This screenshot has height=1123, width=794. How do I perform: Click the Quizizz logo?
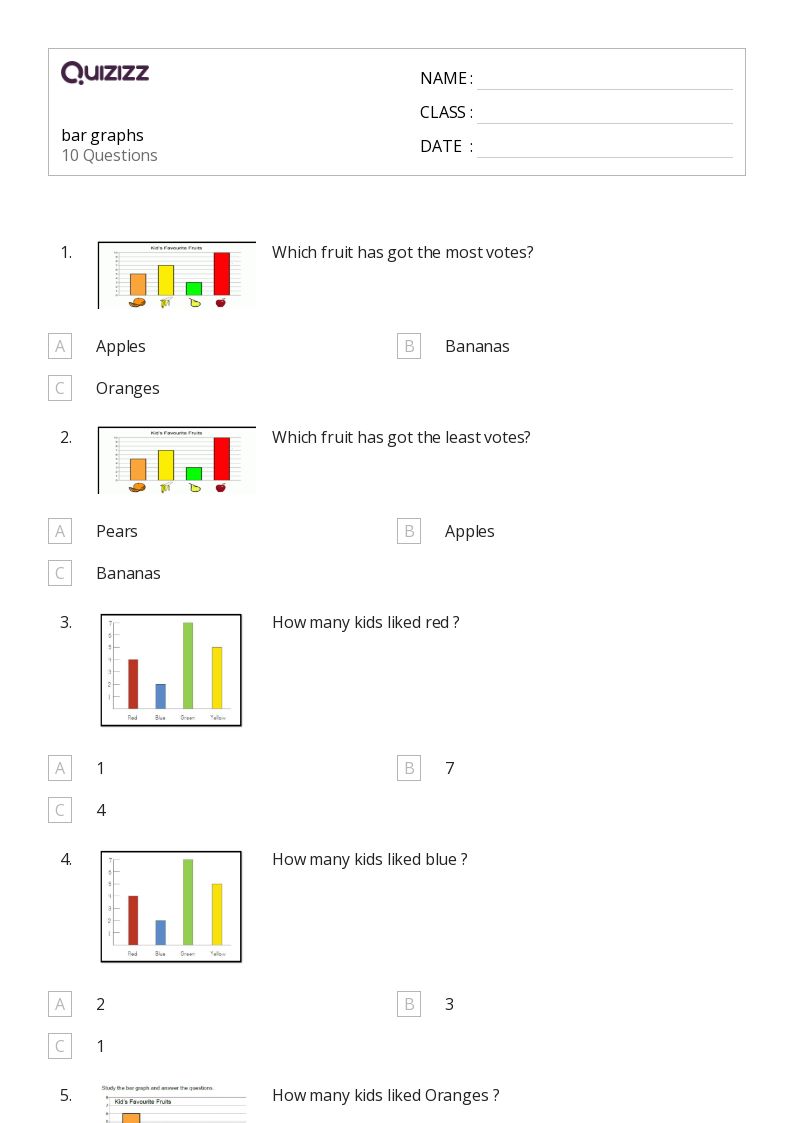point(105,72)
